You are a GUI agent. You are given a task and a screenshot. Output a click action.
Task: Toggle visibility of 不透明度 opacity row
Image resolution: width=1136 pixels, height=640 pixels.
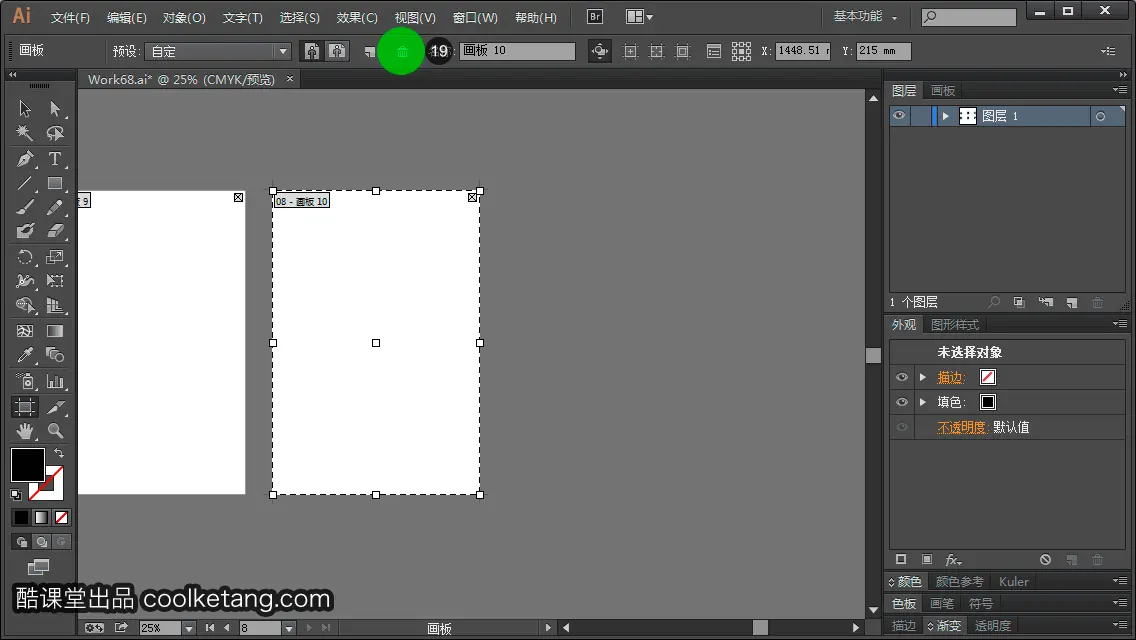click(902, 428)
